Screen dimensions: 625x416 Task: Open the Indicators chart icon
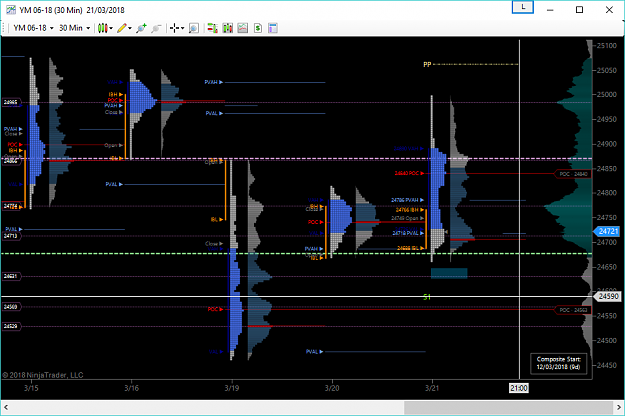(x=243, y=28)
